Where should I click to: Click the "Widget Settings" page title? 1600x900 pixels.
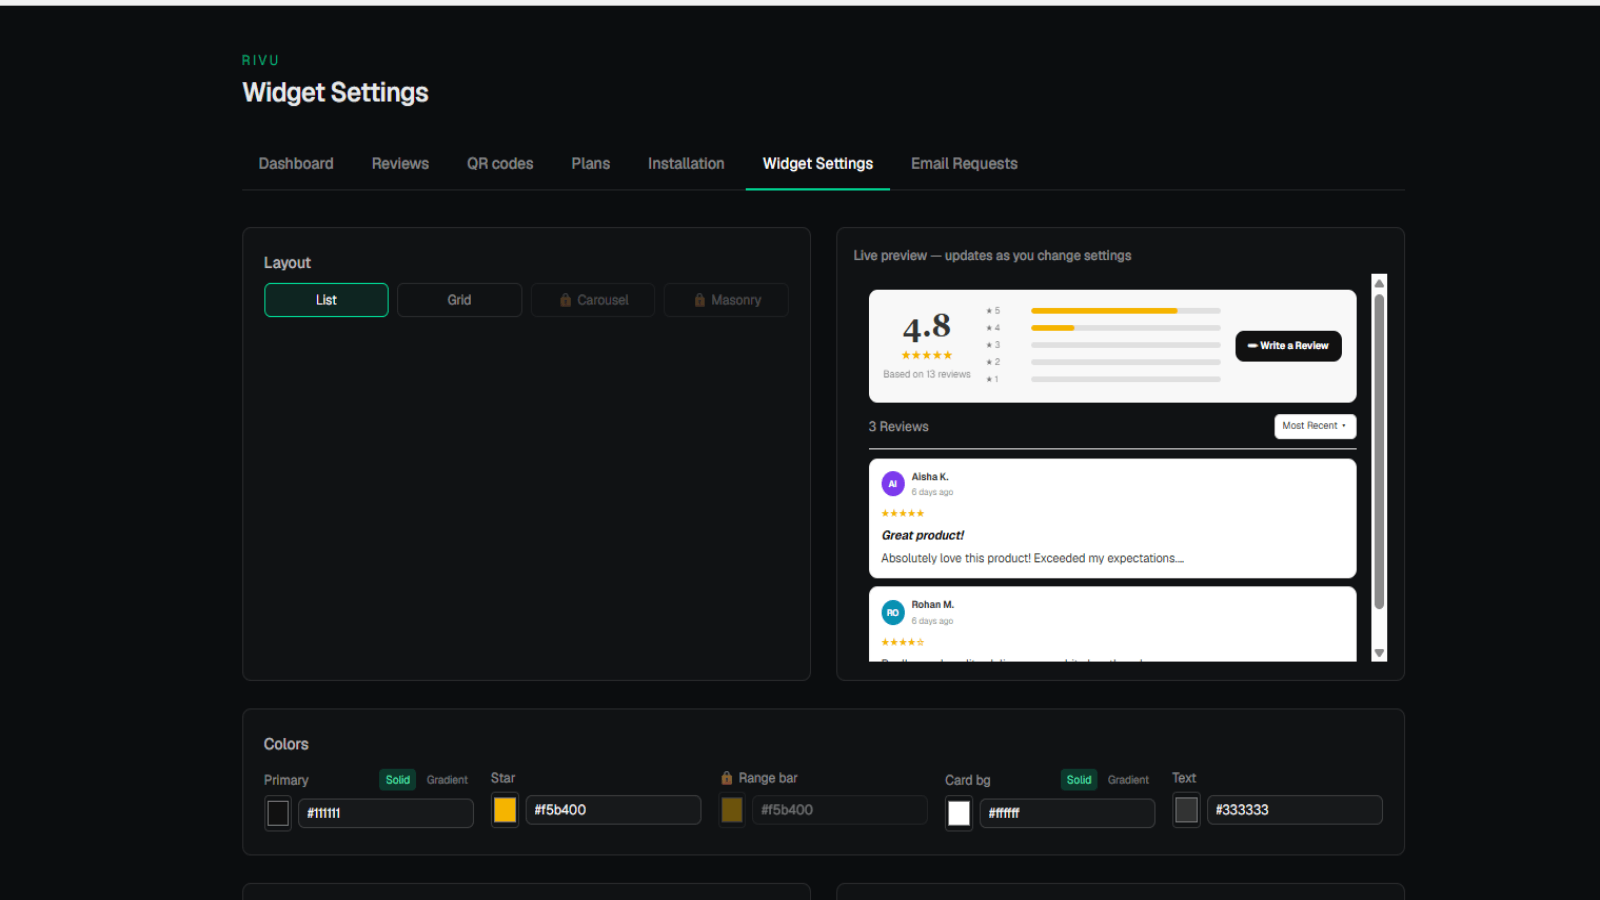(335, 93)
